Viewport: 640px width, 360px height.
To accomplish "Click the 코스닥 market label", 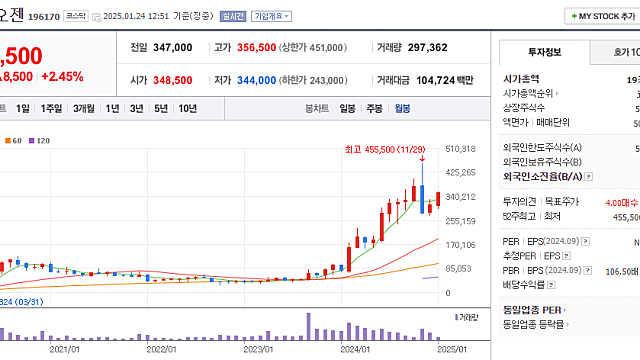I will point(76,16).
